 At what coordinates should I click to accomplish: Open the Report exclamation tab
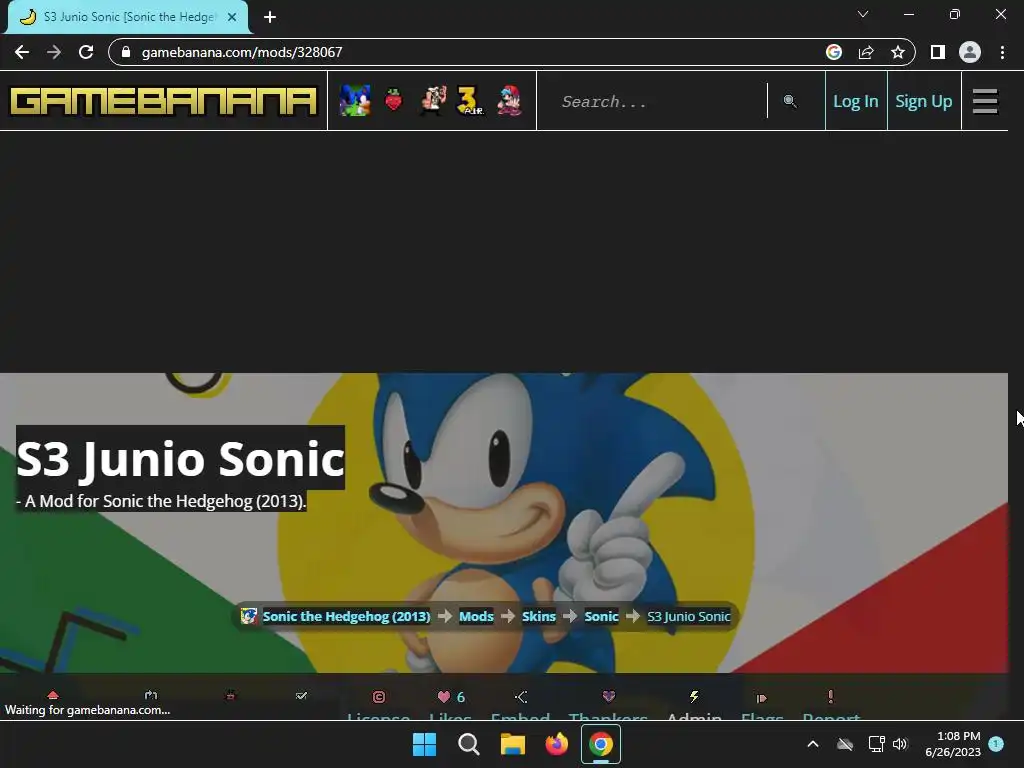(831, 697)
